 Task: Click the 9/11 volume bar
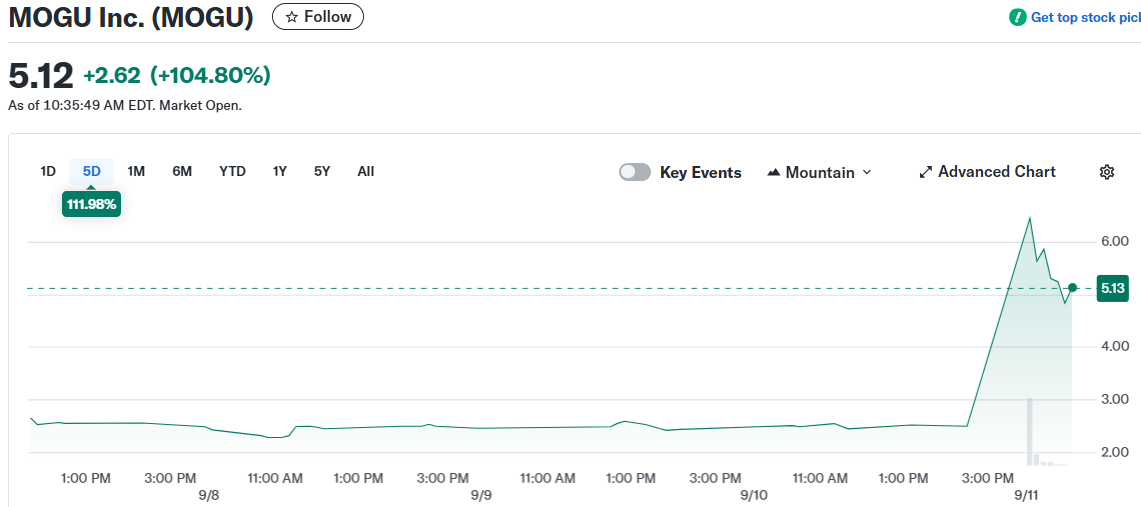point(1030,431)
